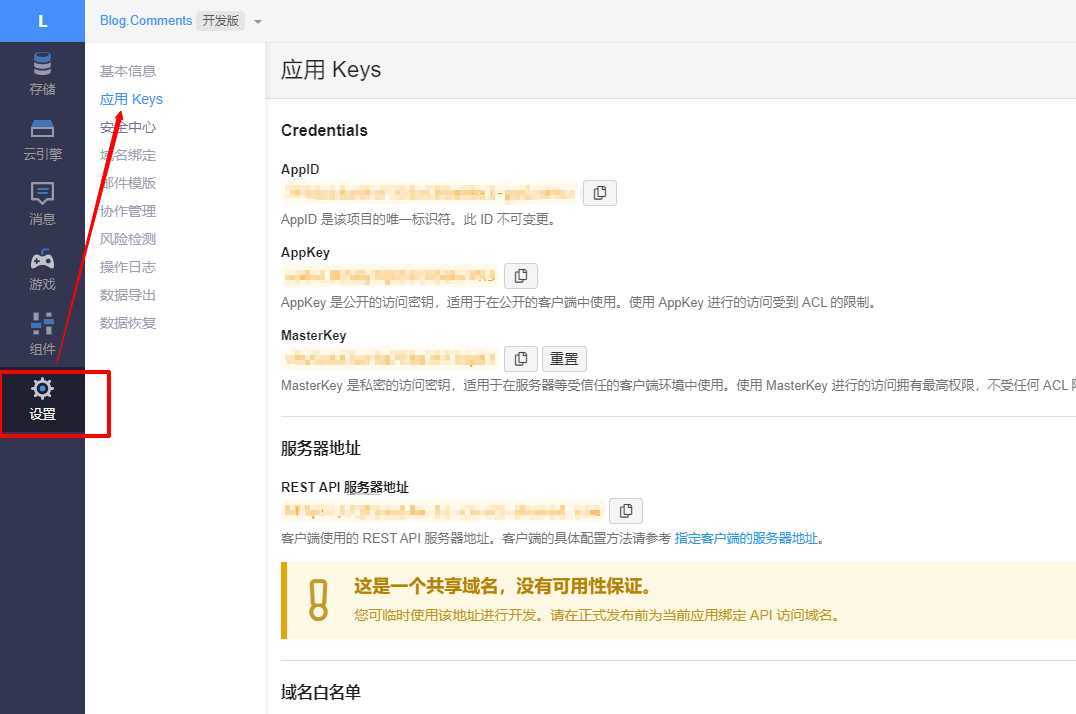Open the 操作日志 settings page
Screen dimensions: 1076x714
pyautogui.click(x=128, y=267)
